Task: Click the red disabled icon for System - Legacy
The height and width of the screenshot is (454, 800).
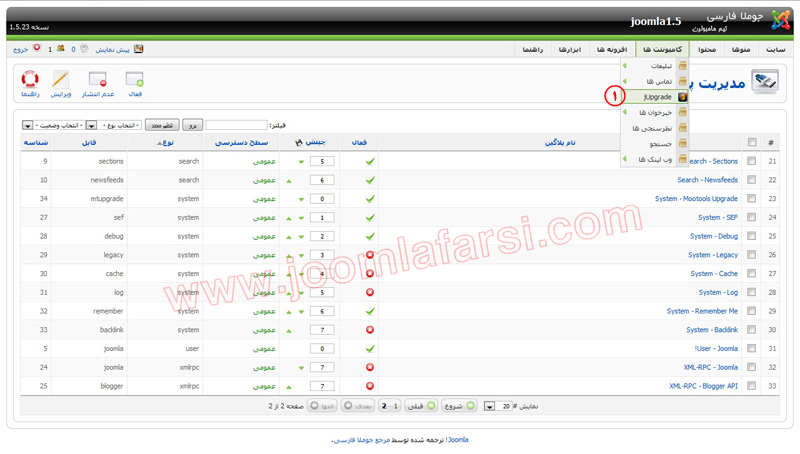Action: tap(370, 255)
